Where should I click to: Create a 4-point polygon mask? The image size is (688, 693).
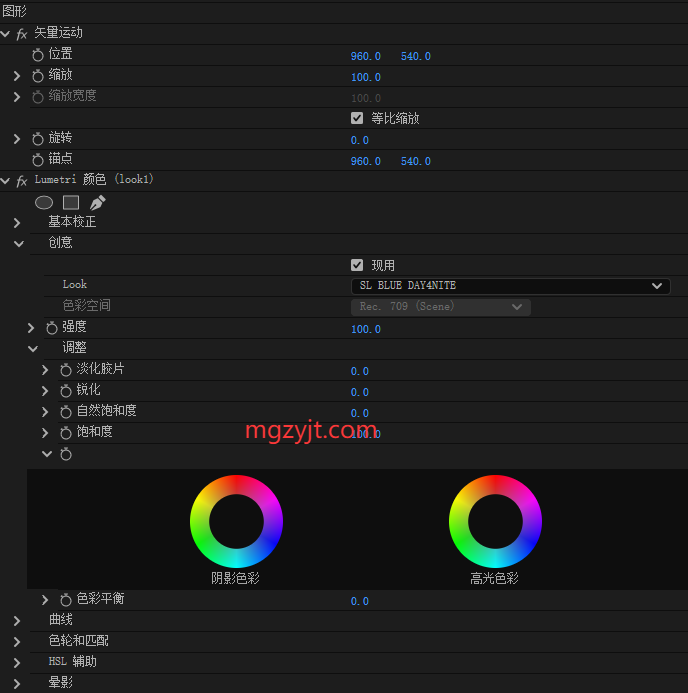click(x=71, y=202)
